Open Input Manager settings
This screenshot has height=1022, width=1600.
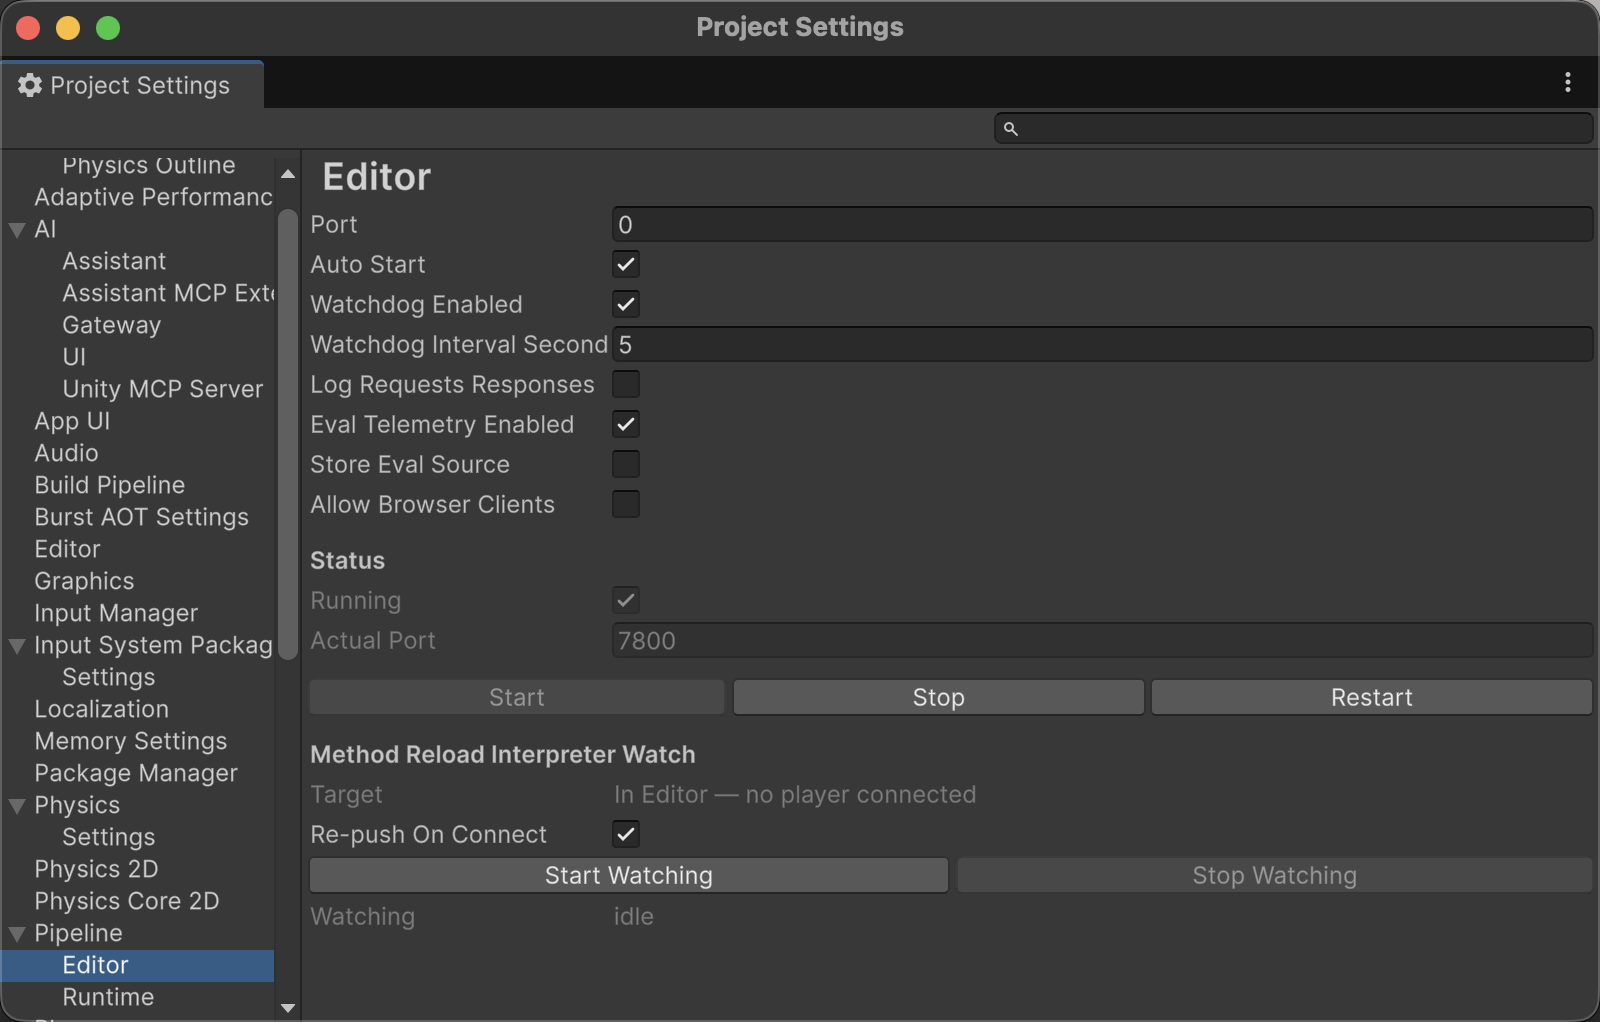pos(116,613)
